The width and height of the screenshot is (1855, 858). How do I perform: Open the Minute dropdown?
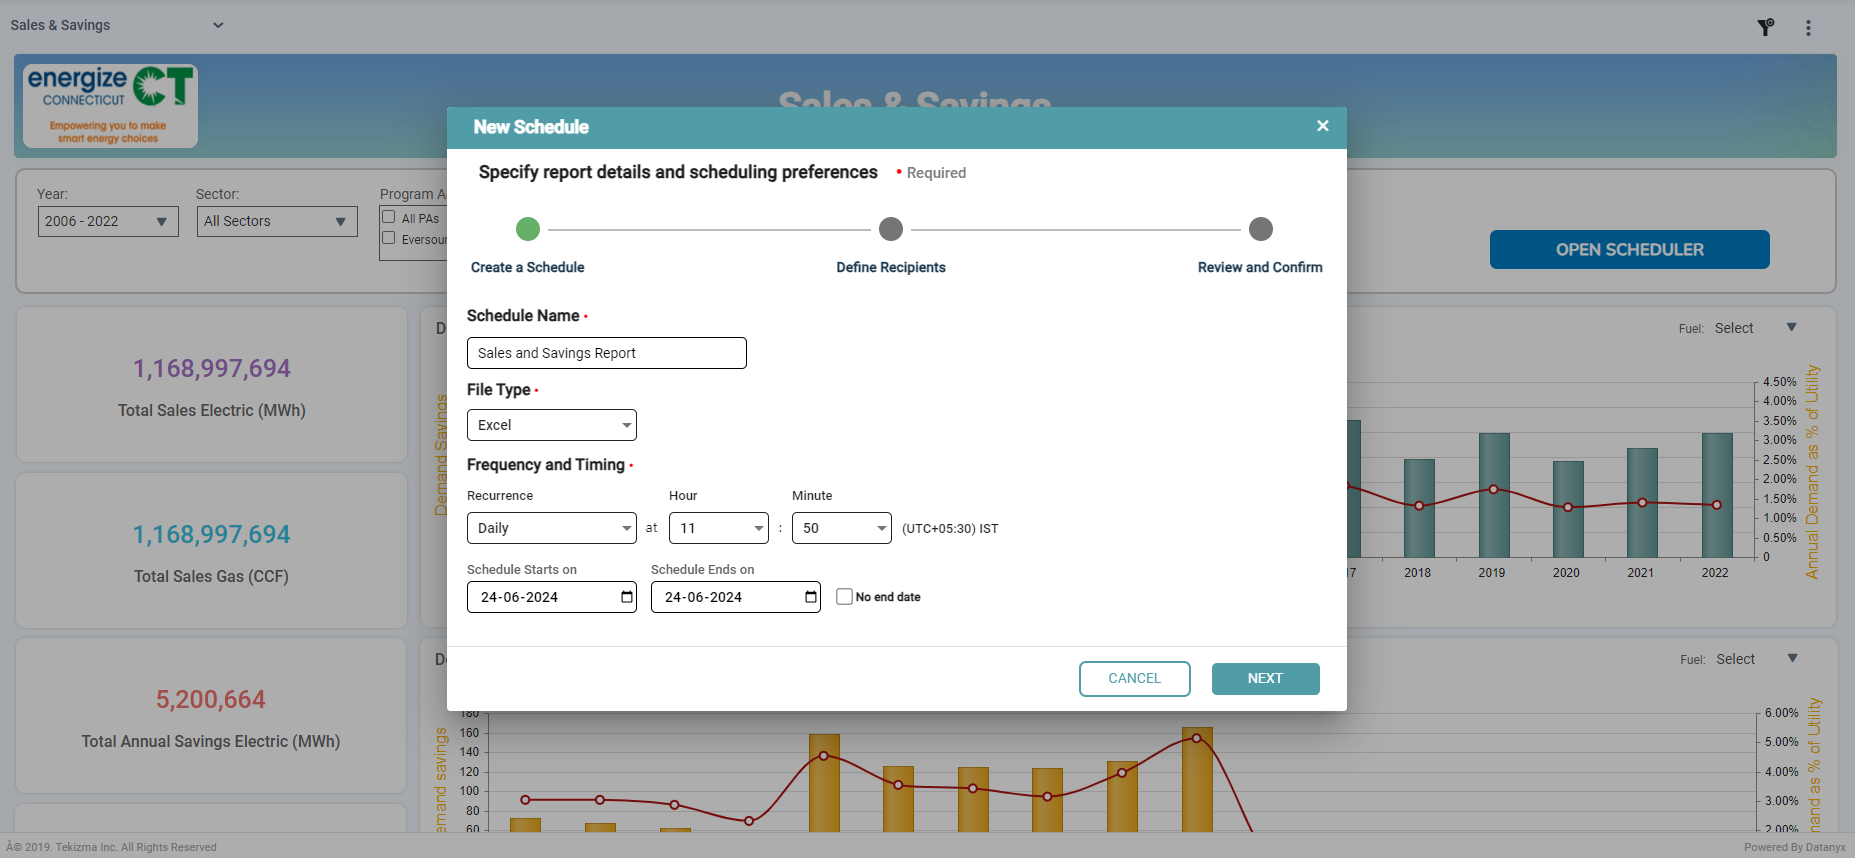coord(841,528)
